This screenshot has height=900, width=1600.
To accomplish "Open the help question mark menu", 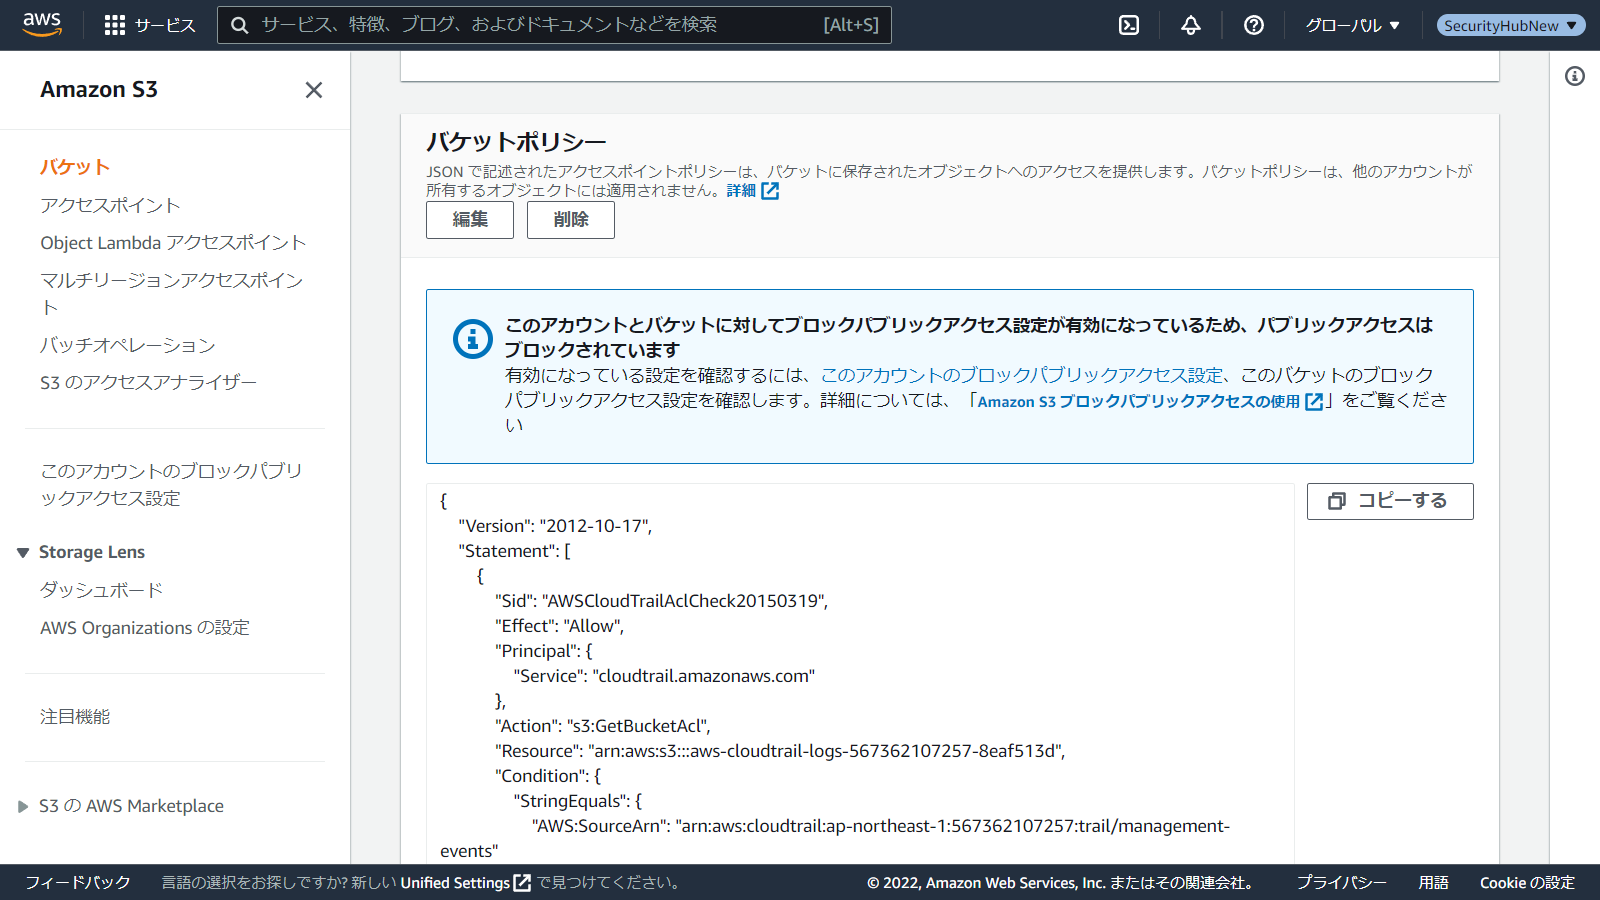I will pyautogui.click(x=1253, y=25).
